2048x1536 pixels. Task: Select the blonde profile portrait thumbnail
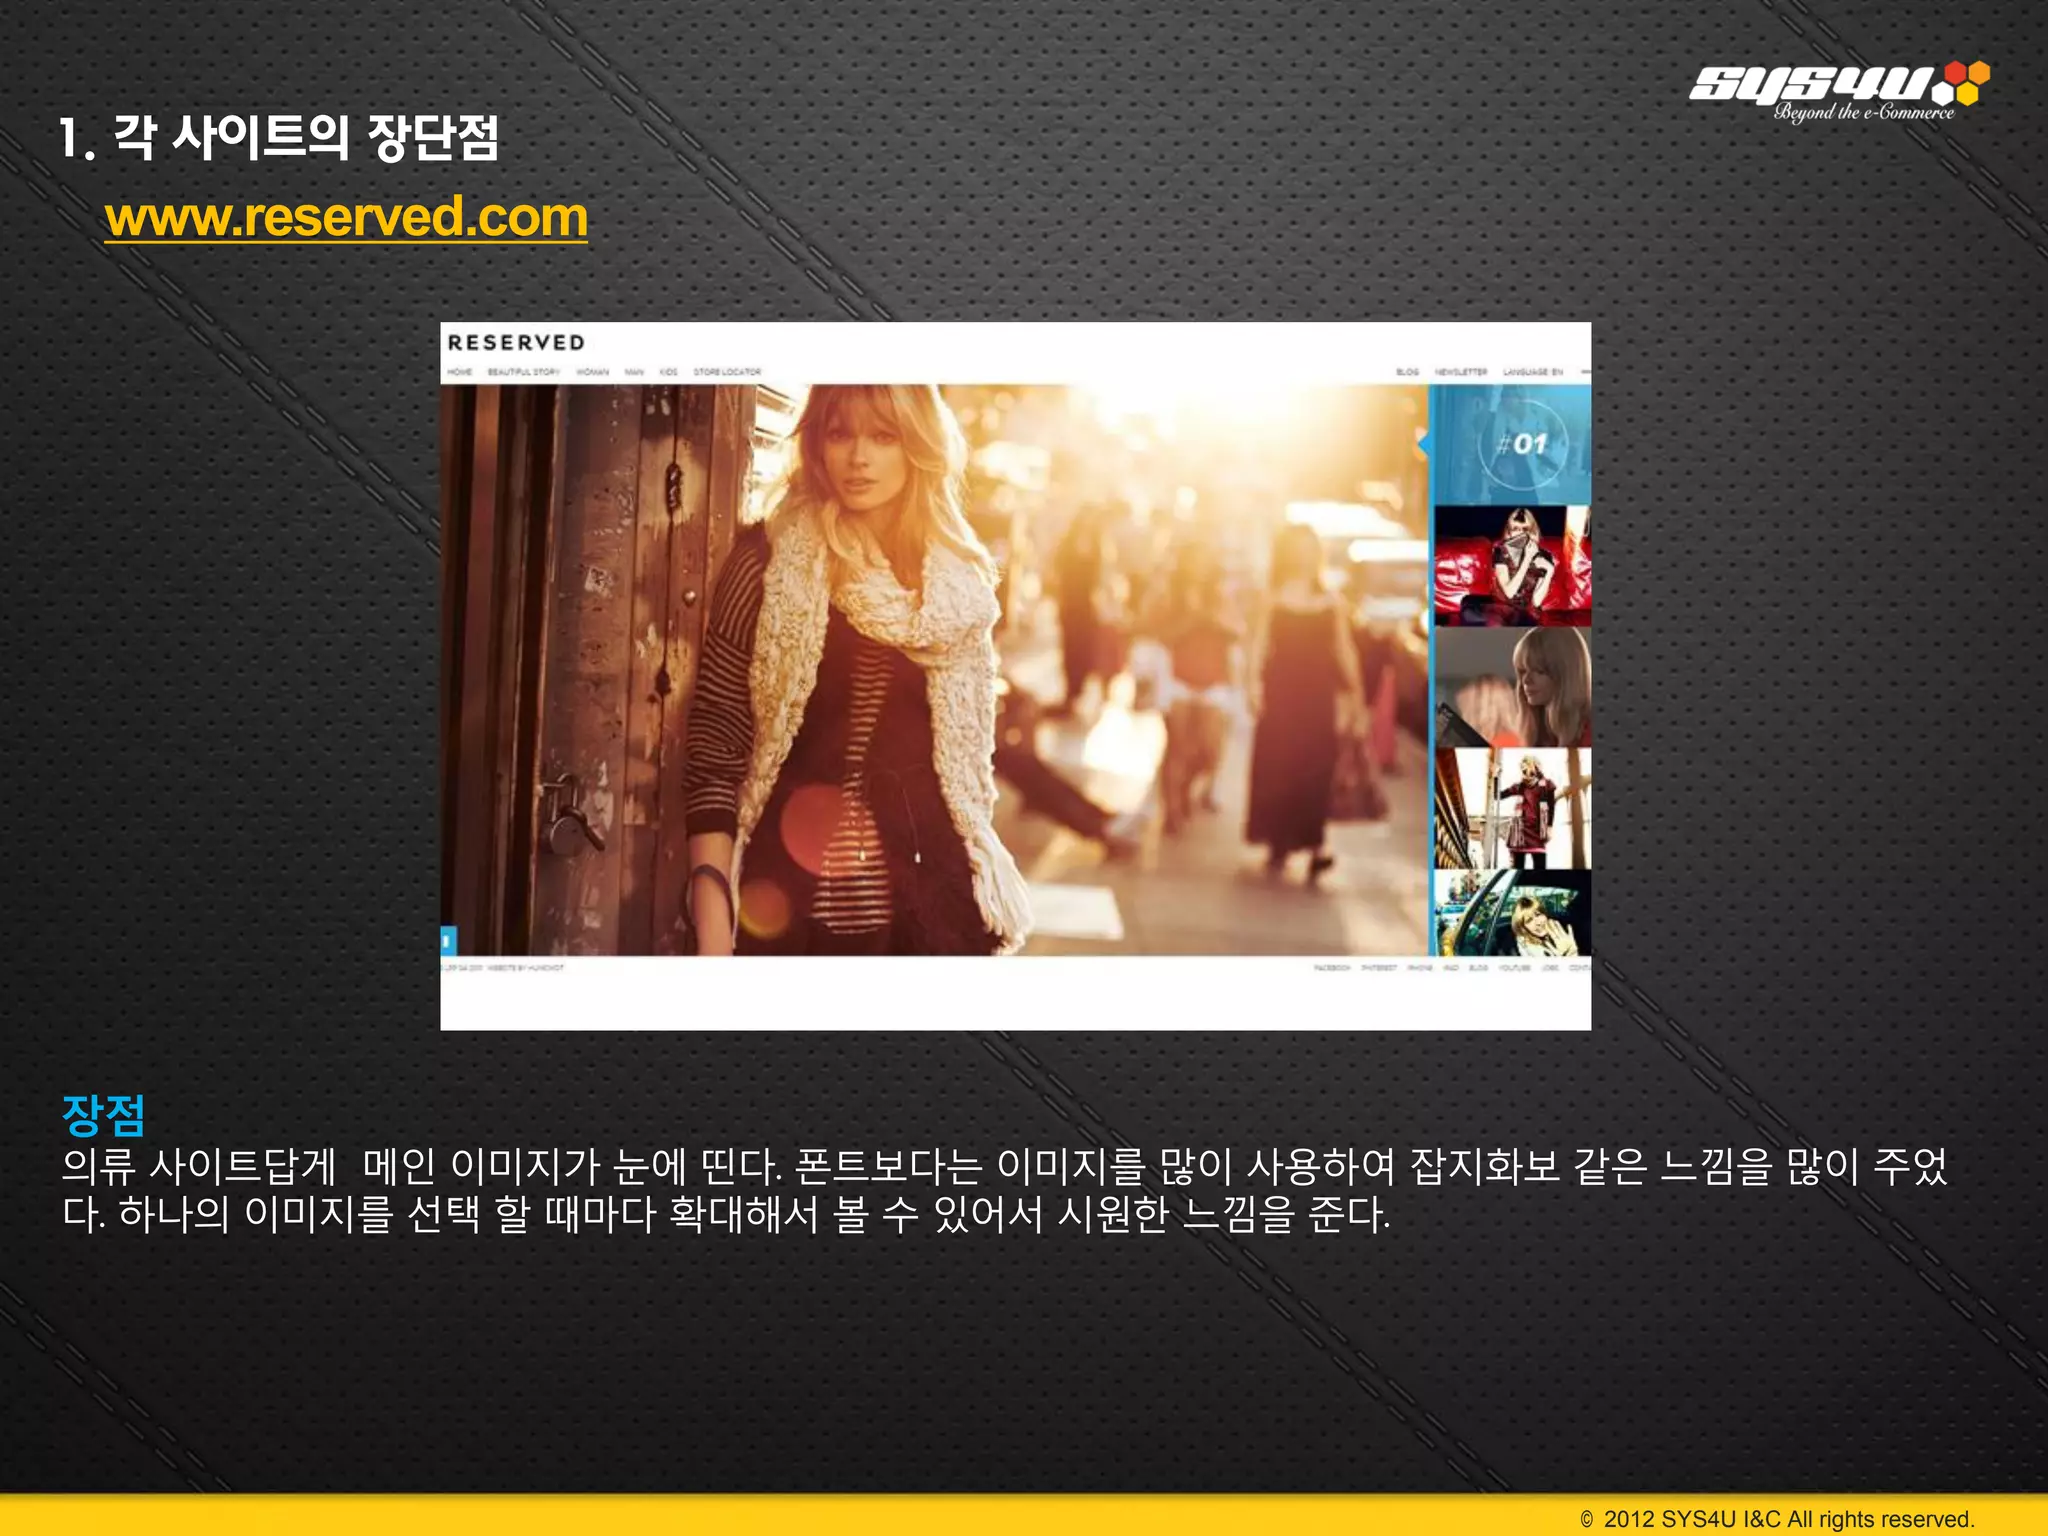click(1512, 686)
